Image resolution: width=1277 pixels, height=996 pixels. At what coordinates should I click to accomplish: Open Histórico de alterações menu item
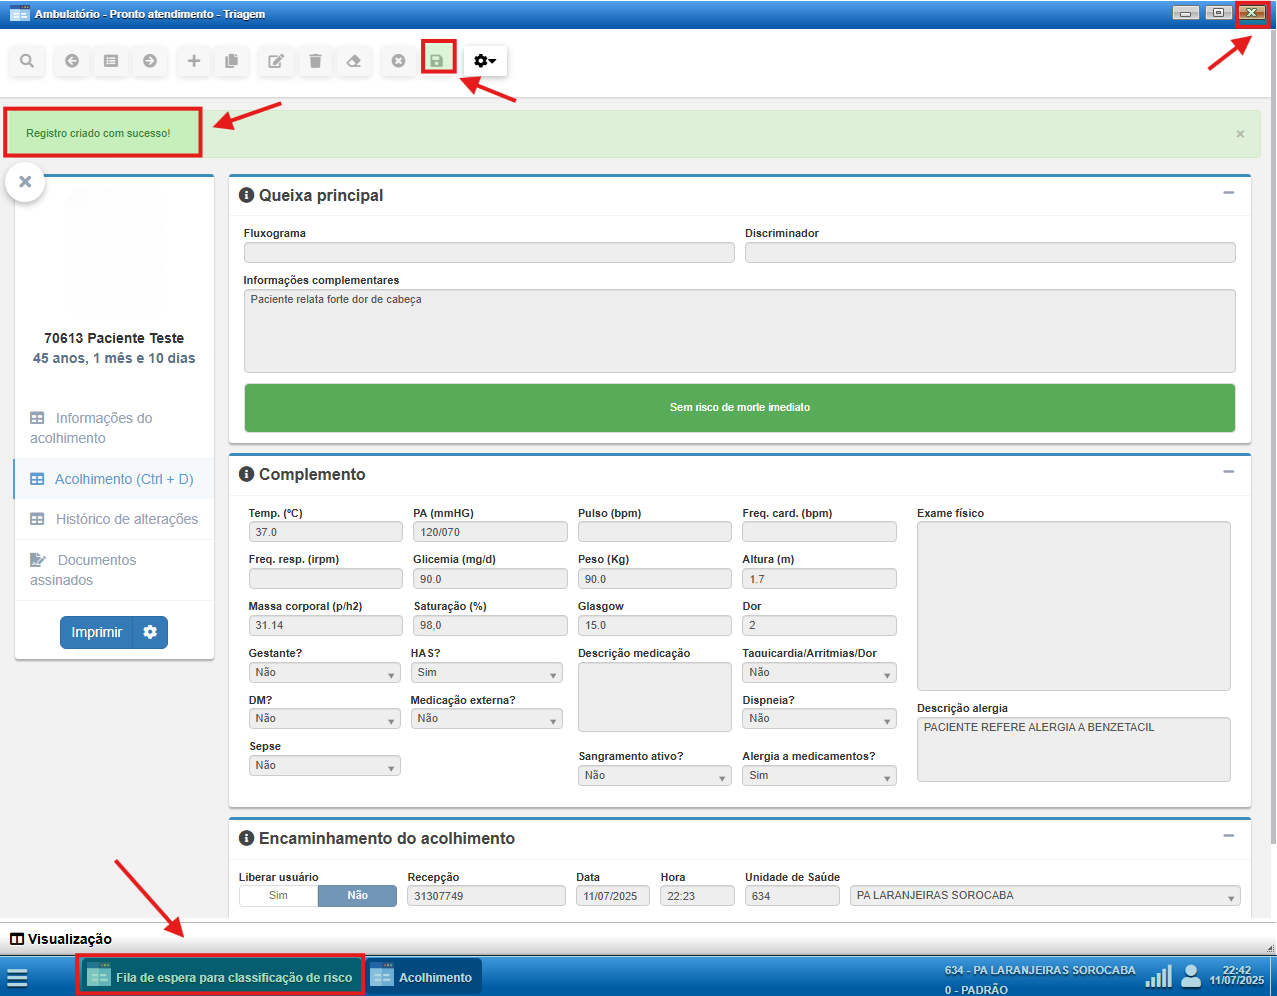[x=126, y=519]
